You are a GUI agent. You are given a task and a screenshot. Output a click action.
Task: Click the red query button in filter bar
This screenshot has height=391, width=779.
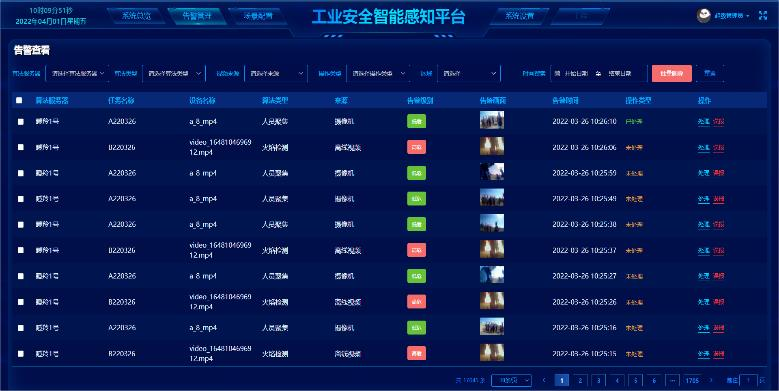pos(672,74)
